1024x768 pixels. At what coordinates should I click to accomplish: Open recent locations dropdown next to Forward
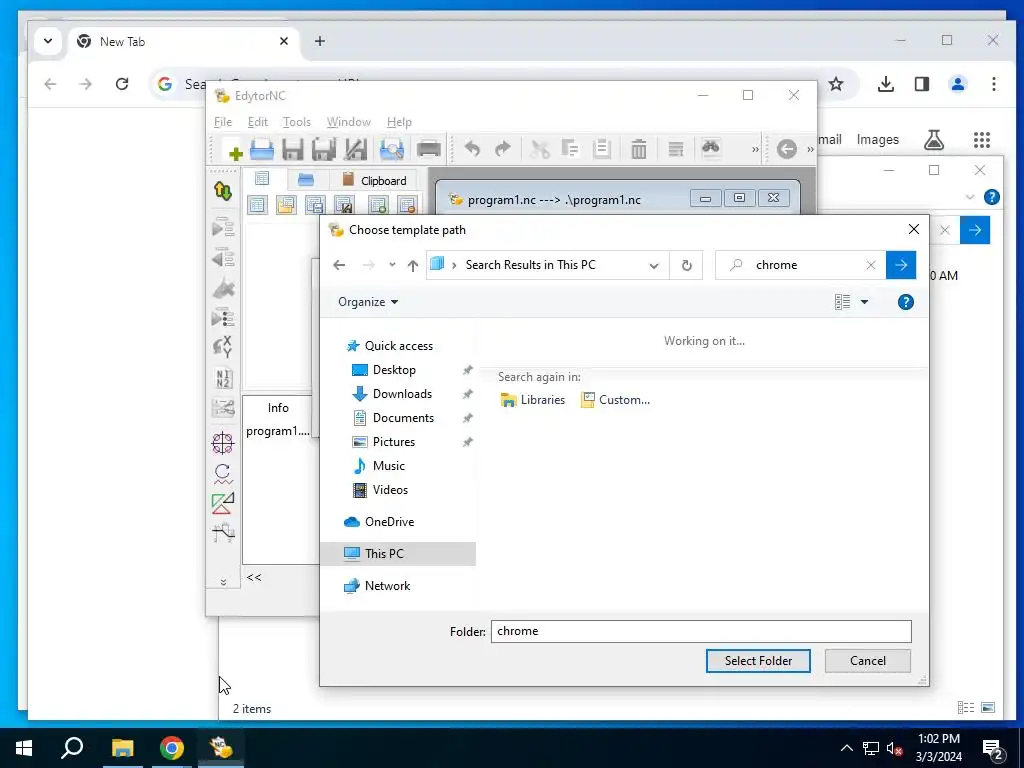click(x=392, y=265)
